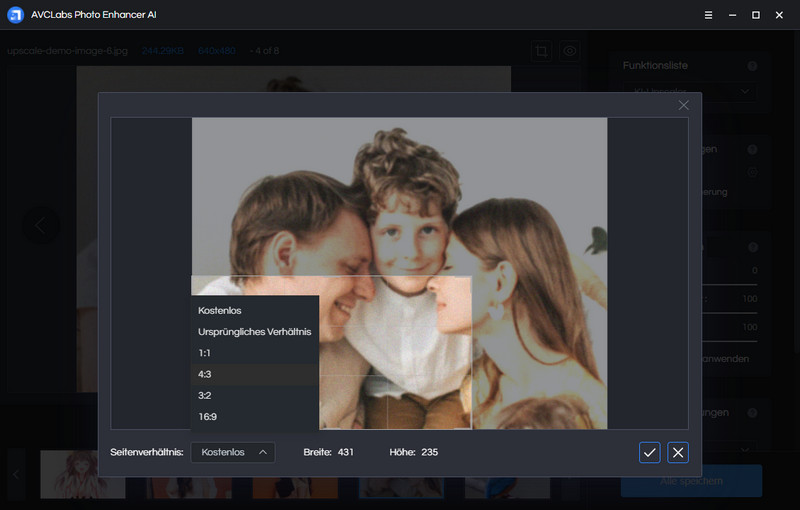This screenshot has width=800, height=510.
Task: Choose the 3:2 aspect ratio
Action: click(x=255, y=395)
